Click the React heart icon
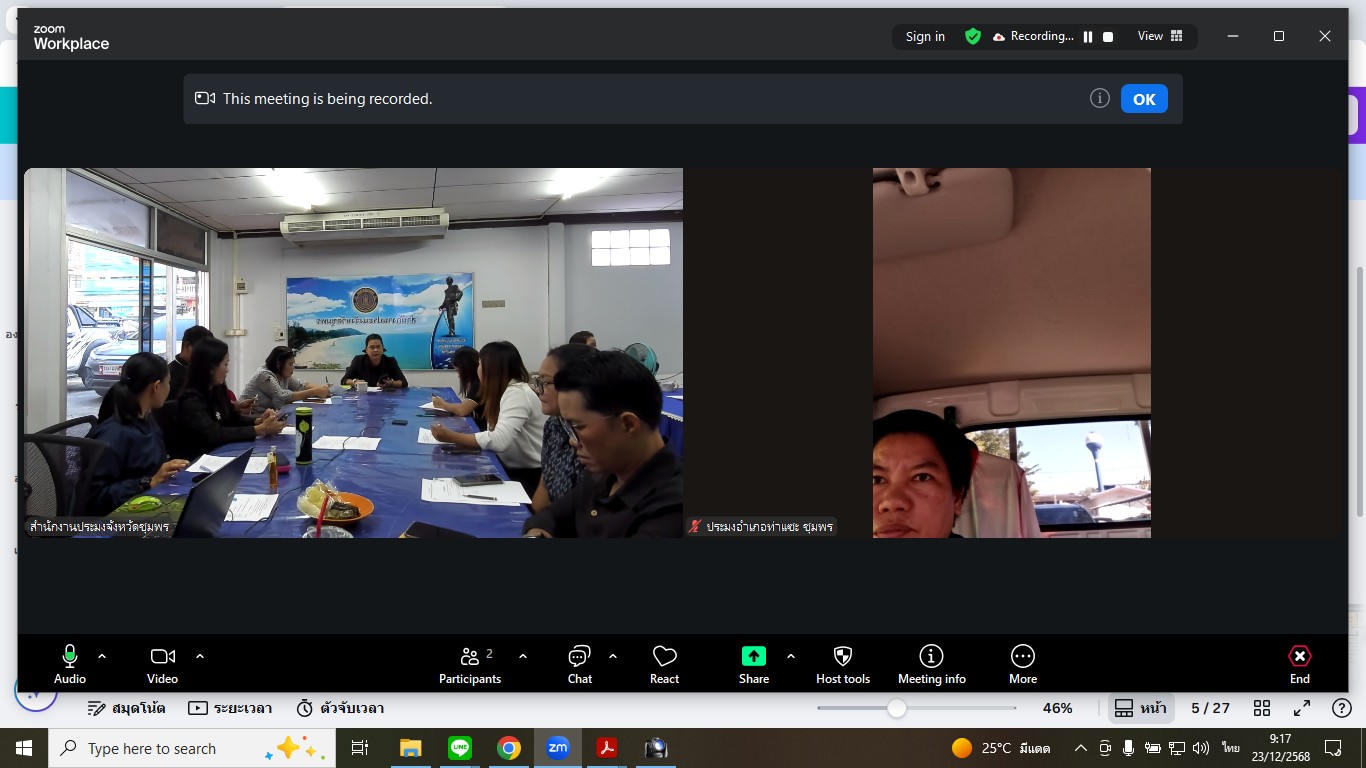 point(664,664)
